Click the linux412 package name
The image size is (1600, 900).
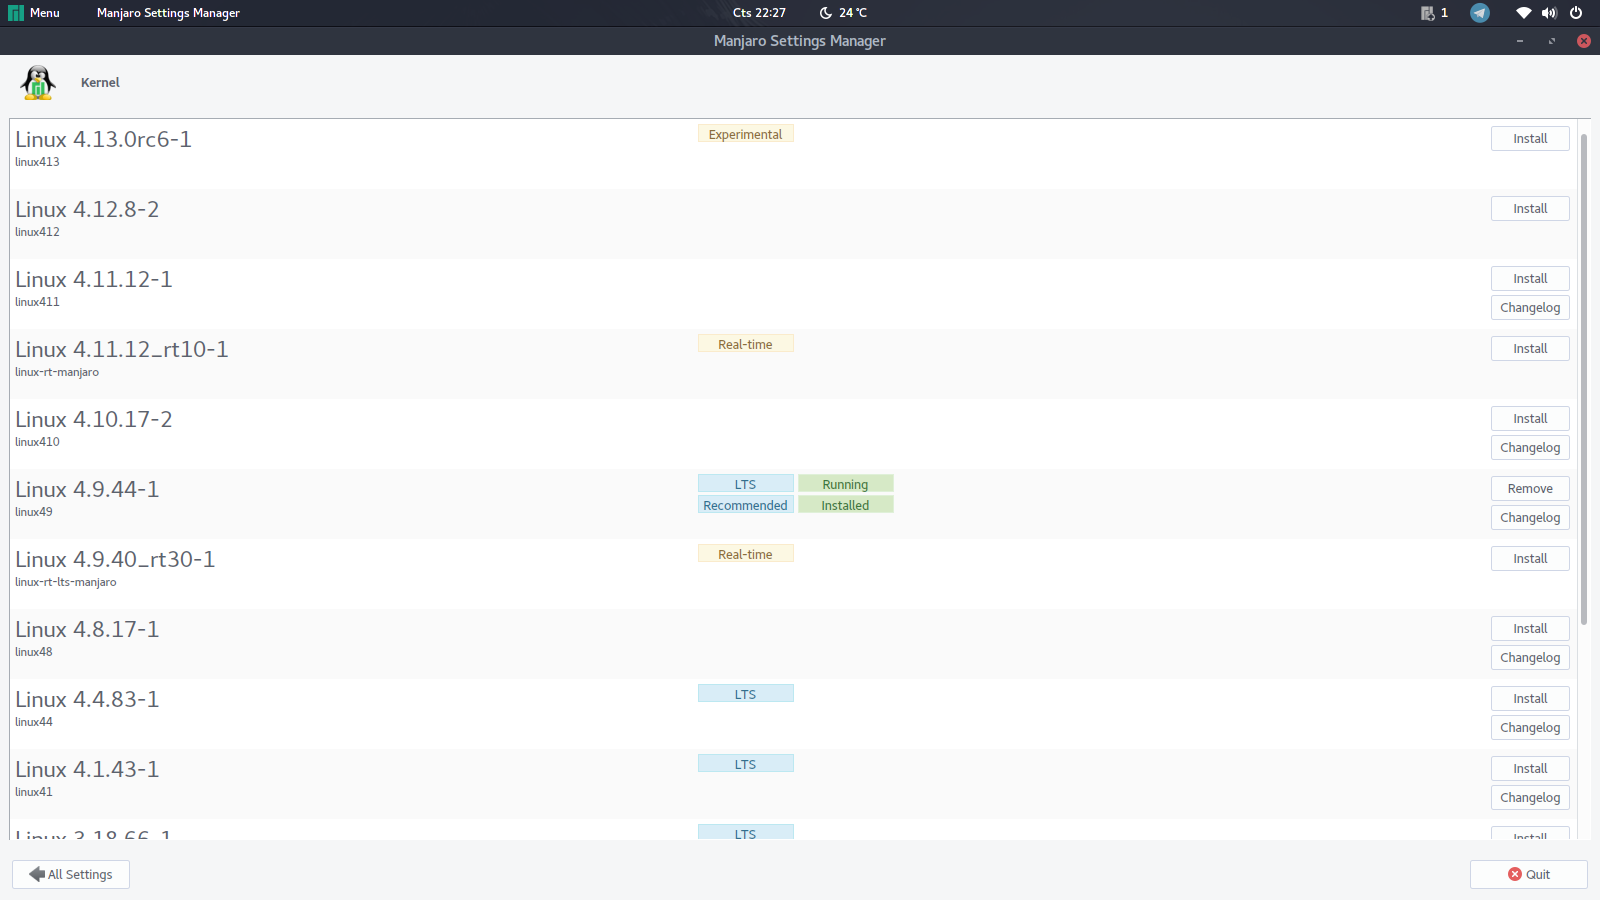[37, 232]
